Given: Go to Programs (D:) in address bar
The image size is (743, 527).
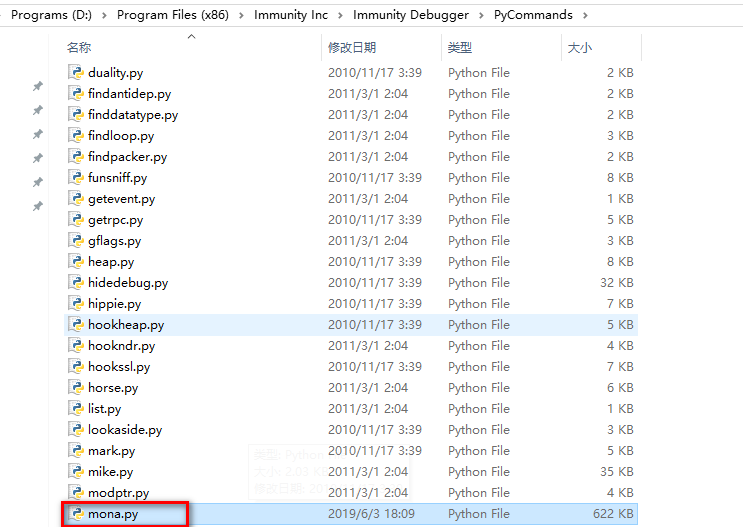Looking at the screenshot, I should coord(51,15).
